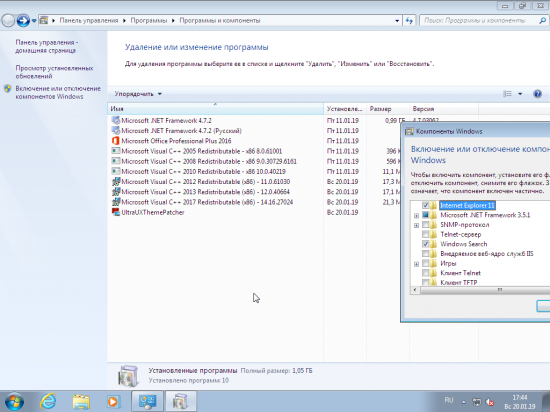Expand the Игры tree node
Screen dimensions: 550x412
coord(416,264)
